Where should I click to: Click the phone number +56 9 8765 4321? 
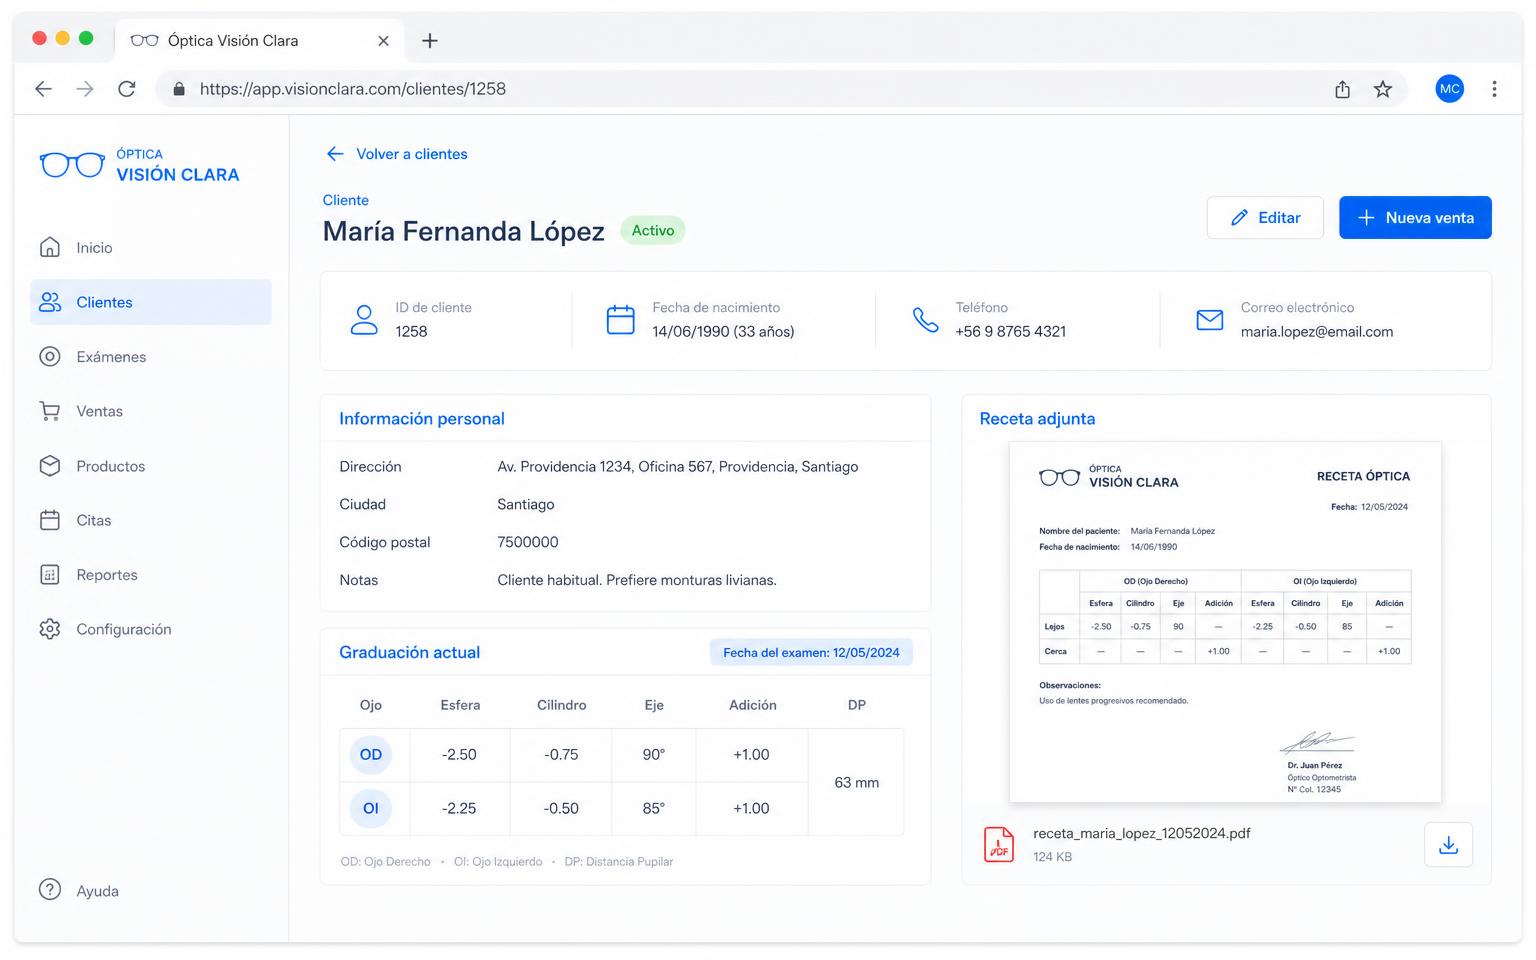tap(1011, 332)
